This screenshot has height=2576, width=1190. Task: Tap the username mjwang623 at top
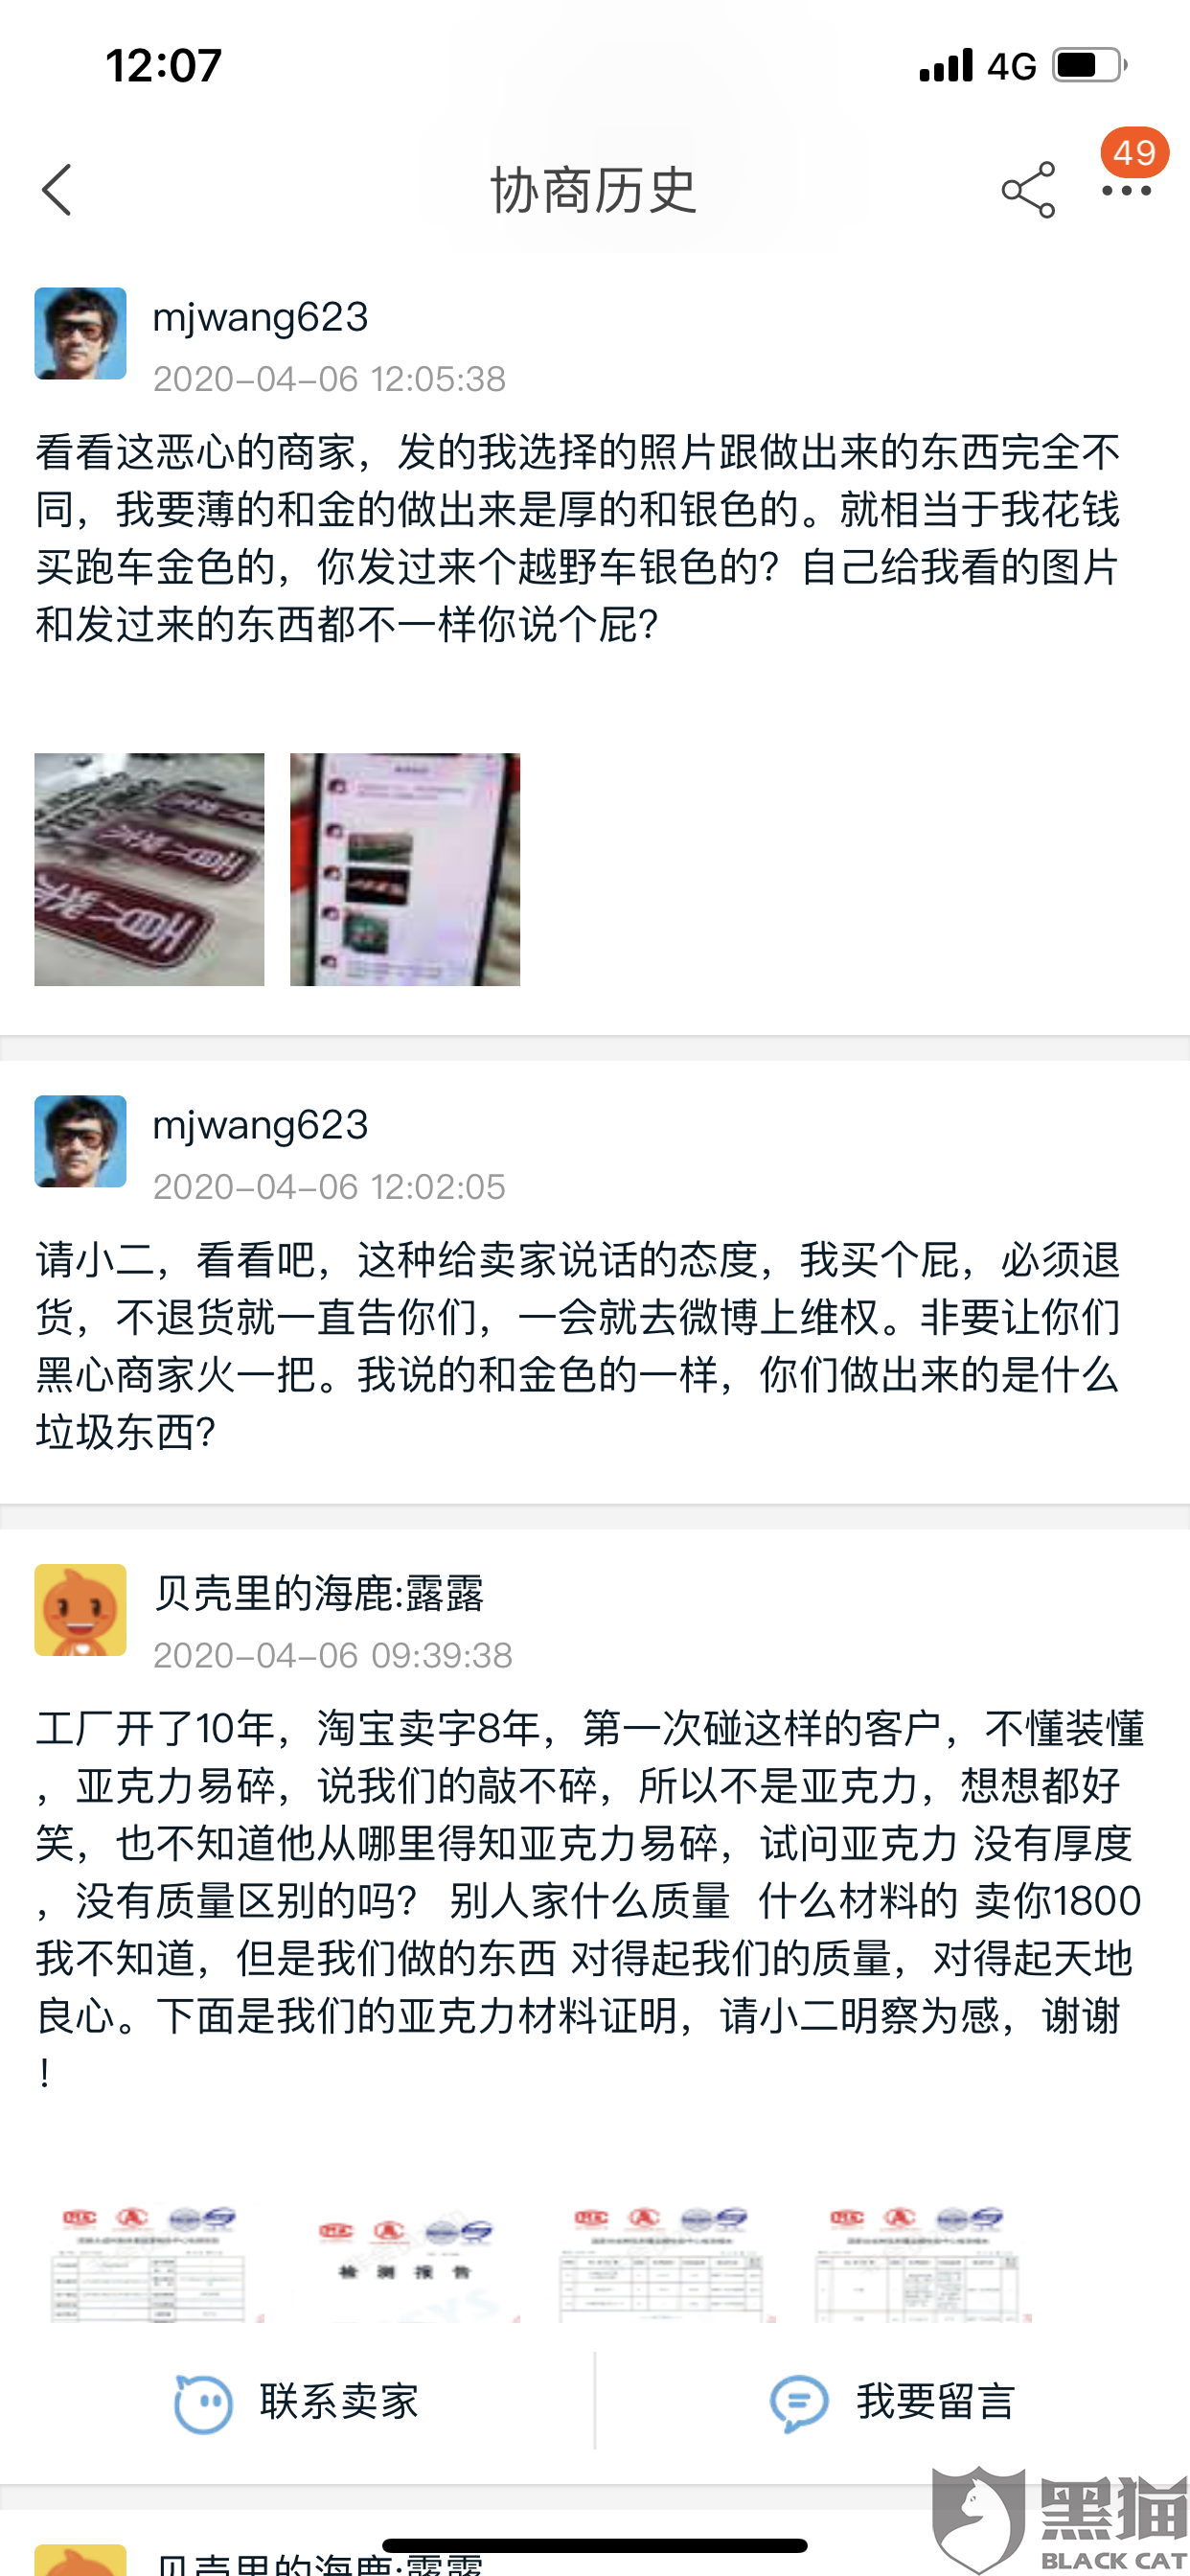[x=260, y=317]
